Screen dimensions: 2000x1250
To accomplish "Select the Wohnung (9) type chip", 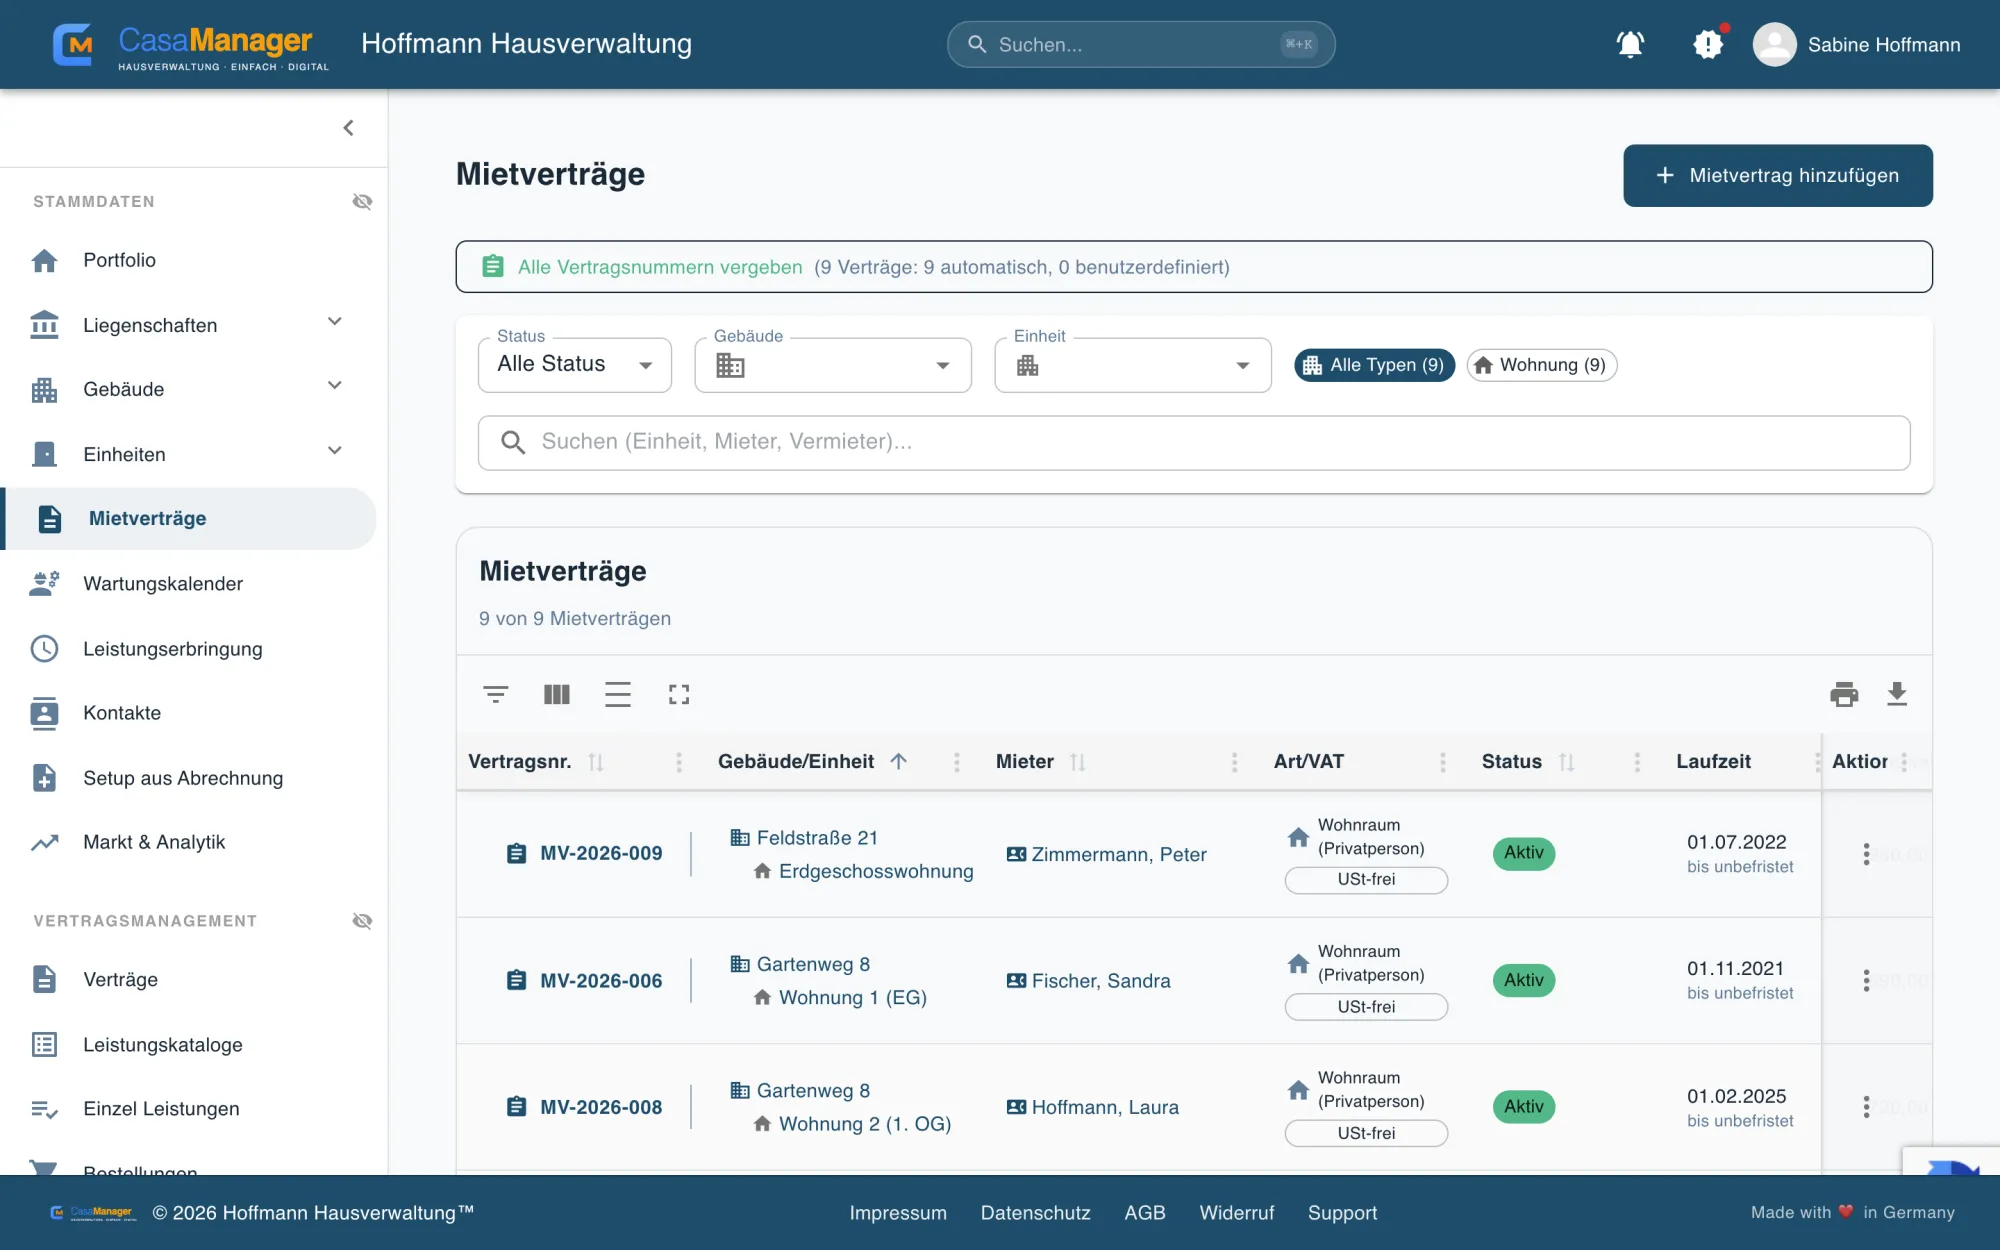I will (x=1541, y=365).
